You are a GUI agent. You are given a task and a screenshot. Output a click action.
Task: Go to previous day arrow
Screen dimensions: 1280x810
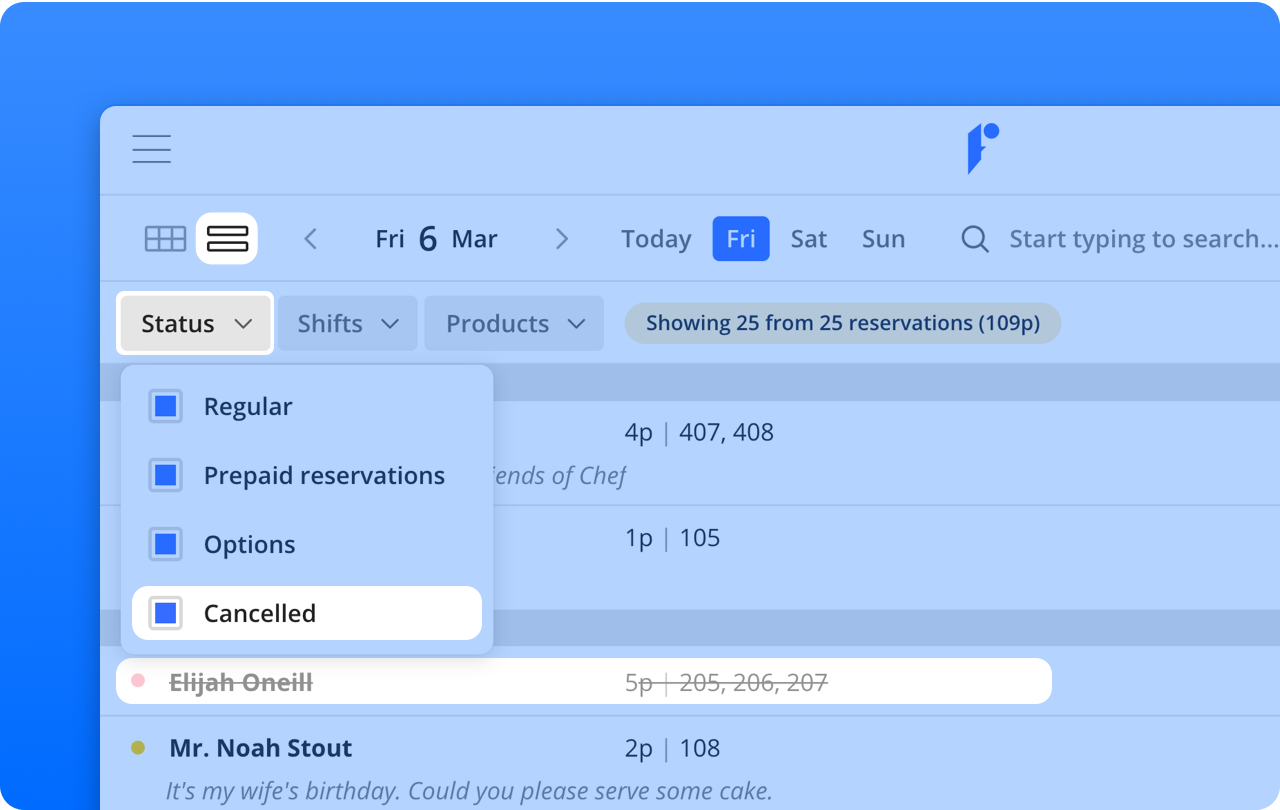click(311, 239)
